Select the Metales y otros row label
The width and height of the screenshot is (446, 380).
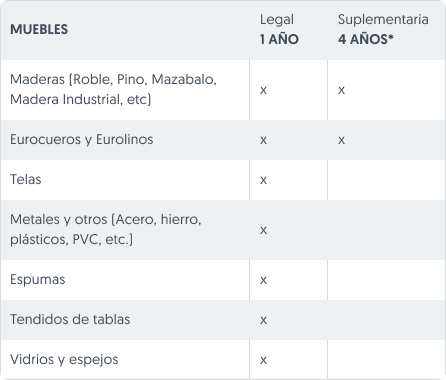[x=106, y=229]
